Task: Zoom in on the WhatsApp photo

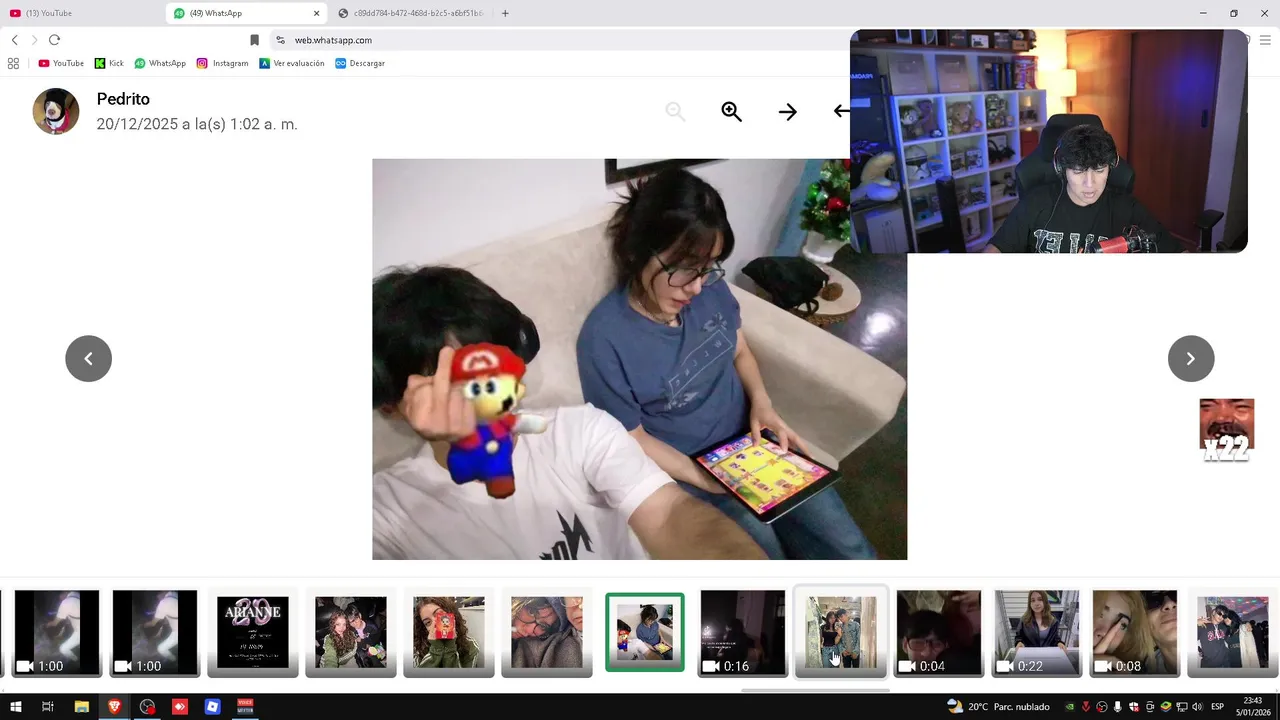Action: tap(731, 112)
